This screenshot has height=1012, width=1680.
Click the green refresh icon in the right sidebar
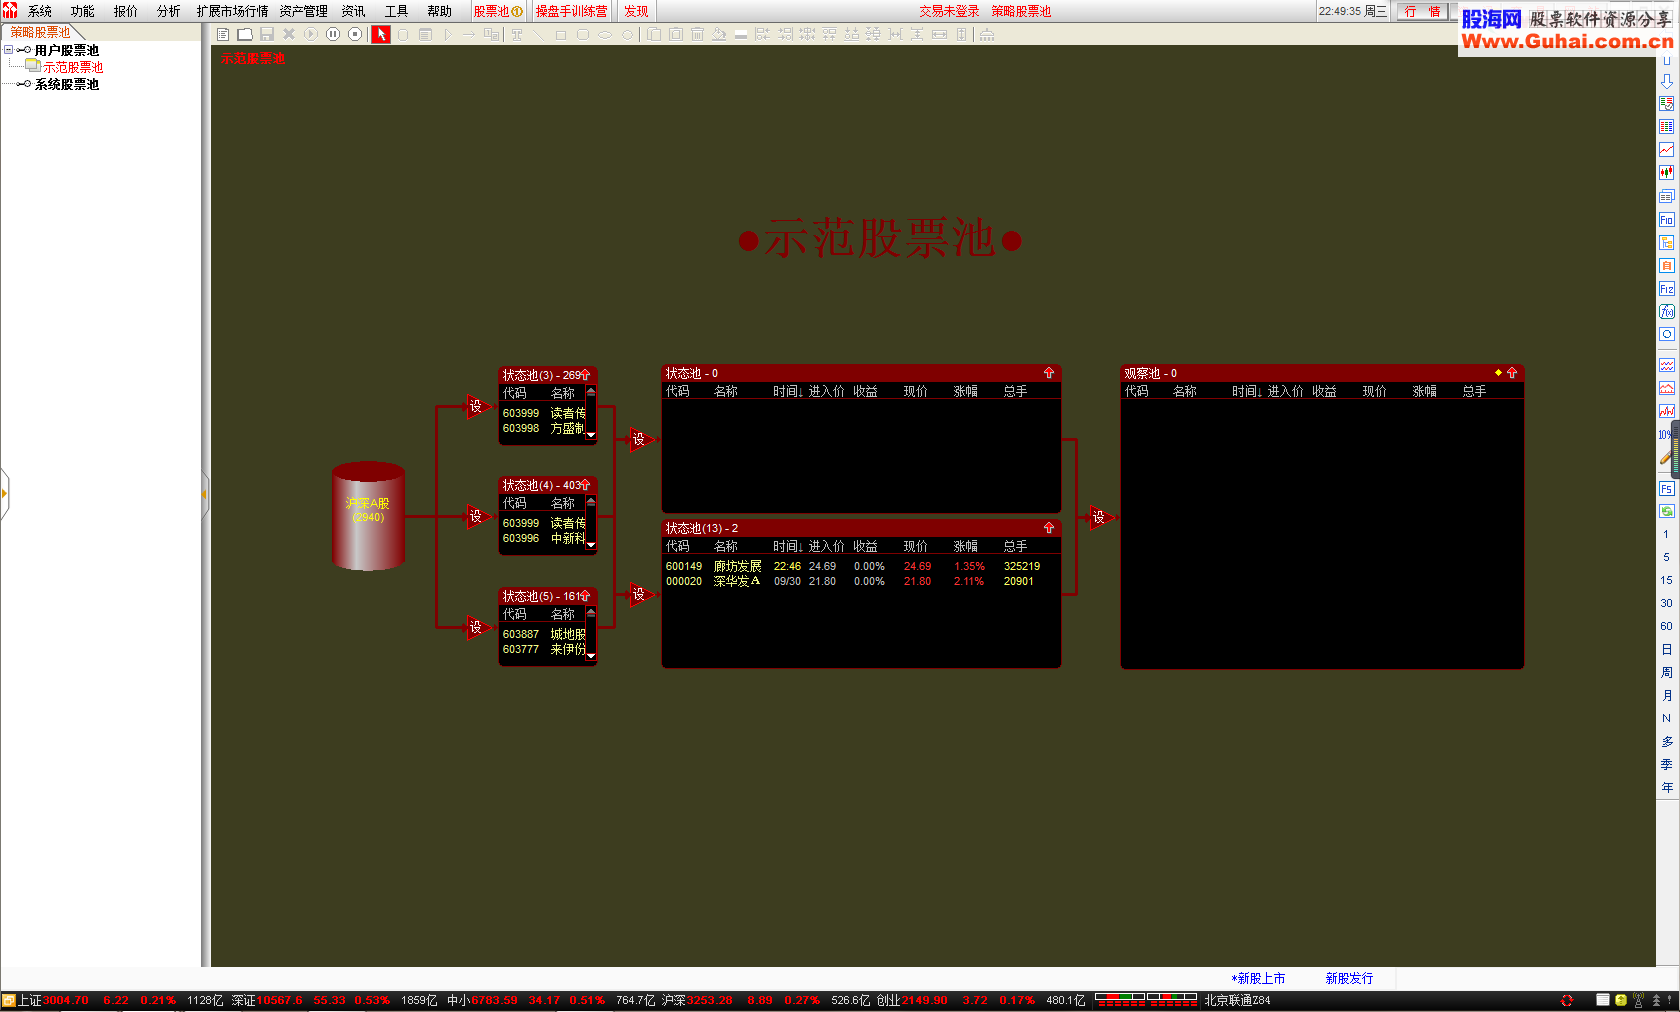(1667, 512)
